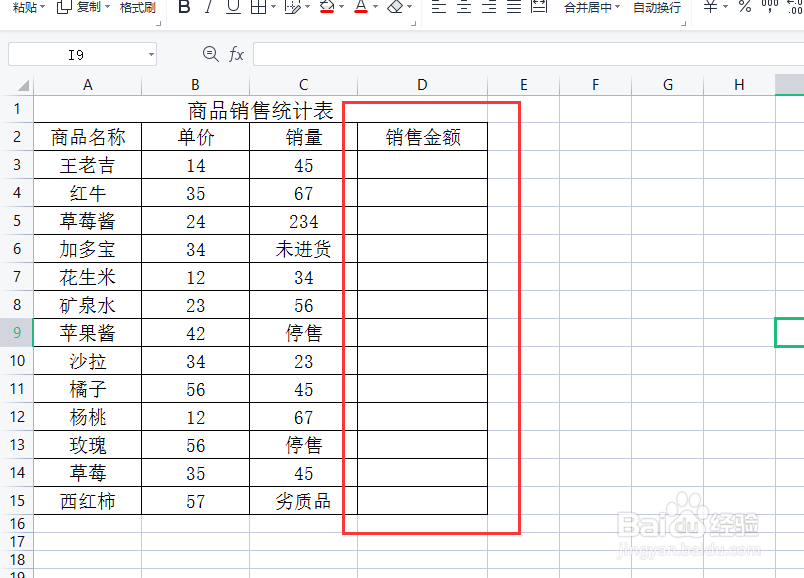Select cell containing 王老吉
804x578 pixels.
click(87, 165)
